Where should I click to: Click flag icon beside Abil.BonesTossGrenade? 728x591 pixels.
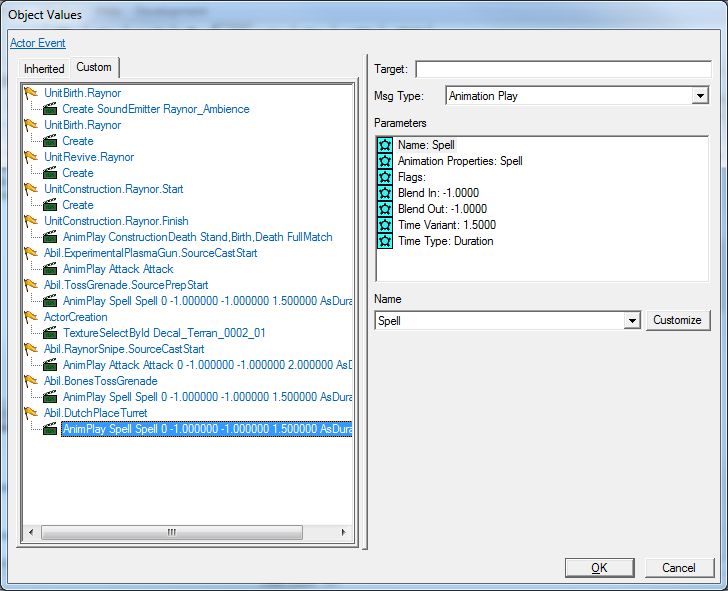coord(31,380)
